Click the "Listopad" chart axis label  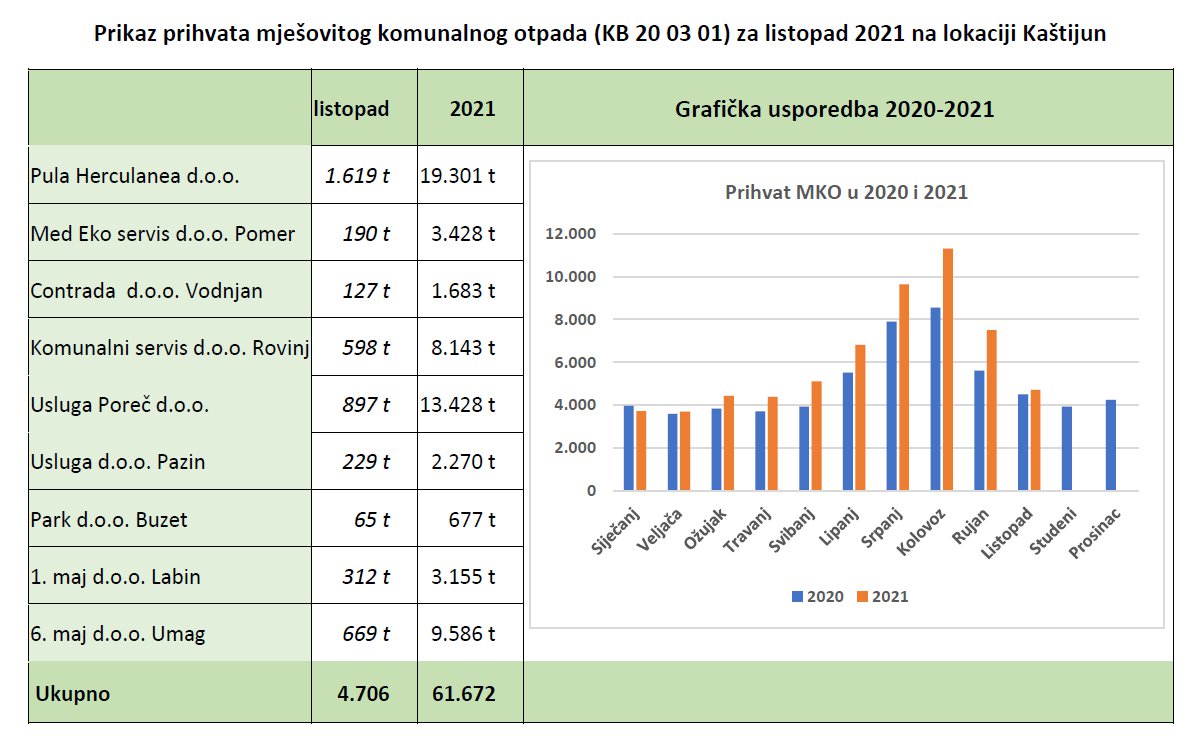click(1007, 533)
